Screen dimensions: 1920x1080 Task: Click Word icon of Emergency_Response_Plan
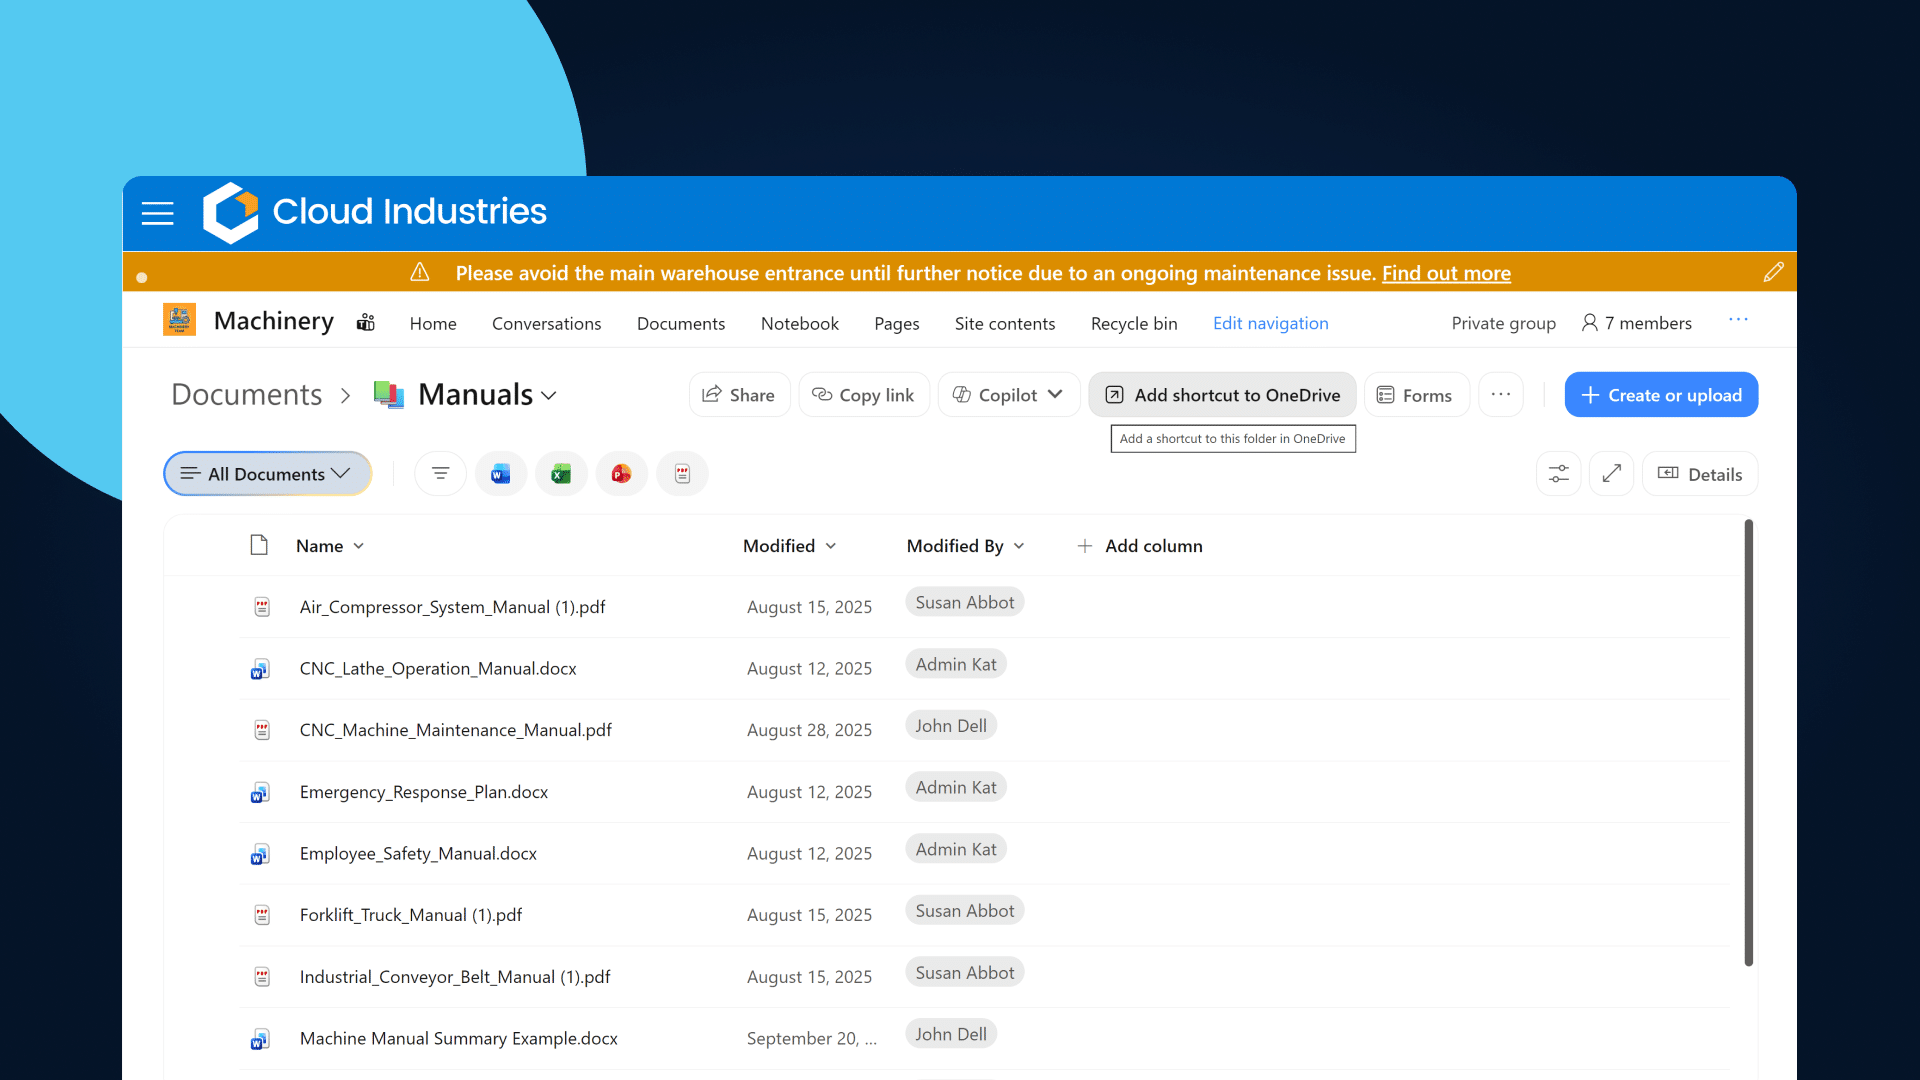[x=260, y=792]
